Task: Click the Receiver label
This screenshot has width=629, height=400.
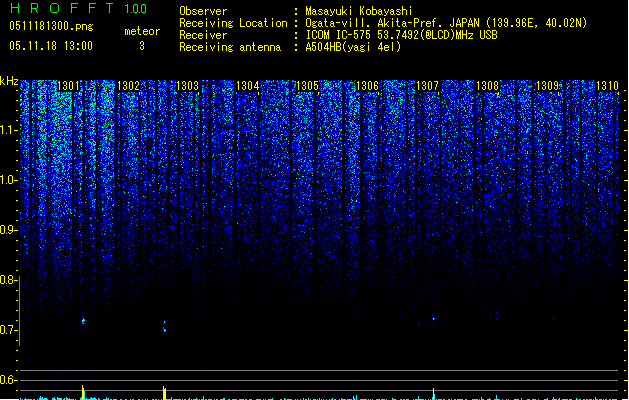Action: click(203, 35)
